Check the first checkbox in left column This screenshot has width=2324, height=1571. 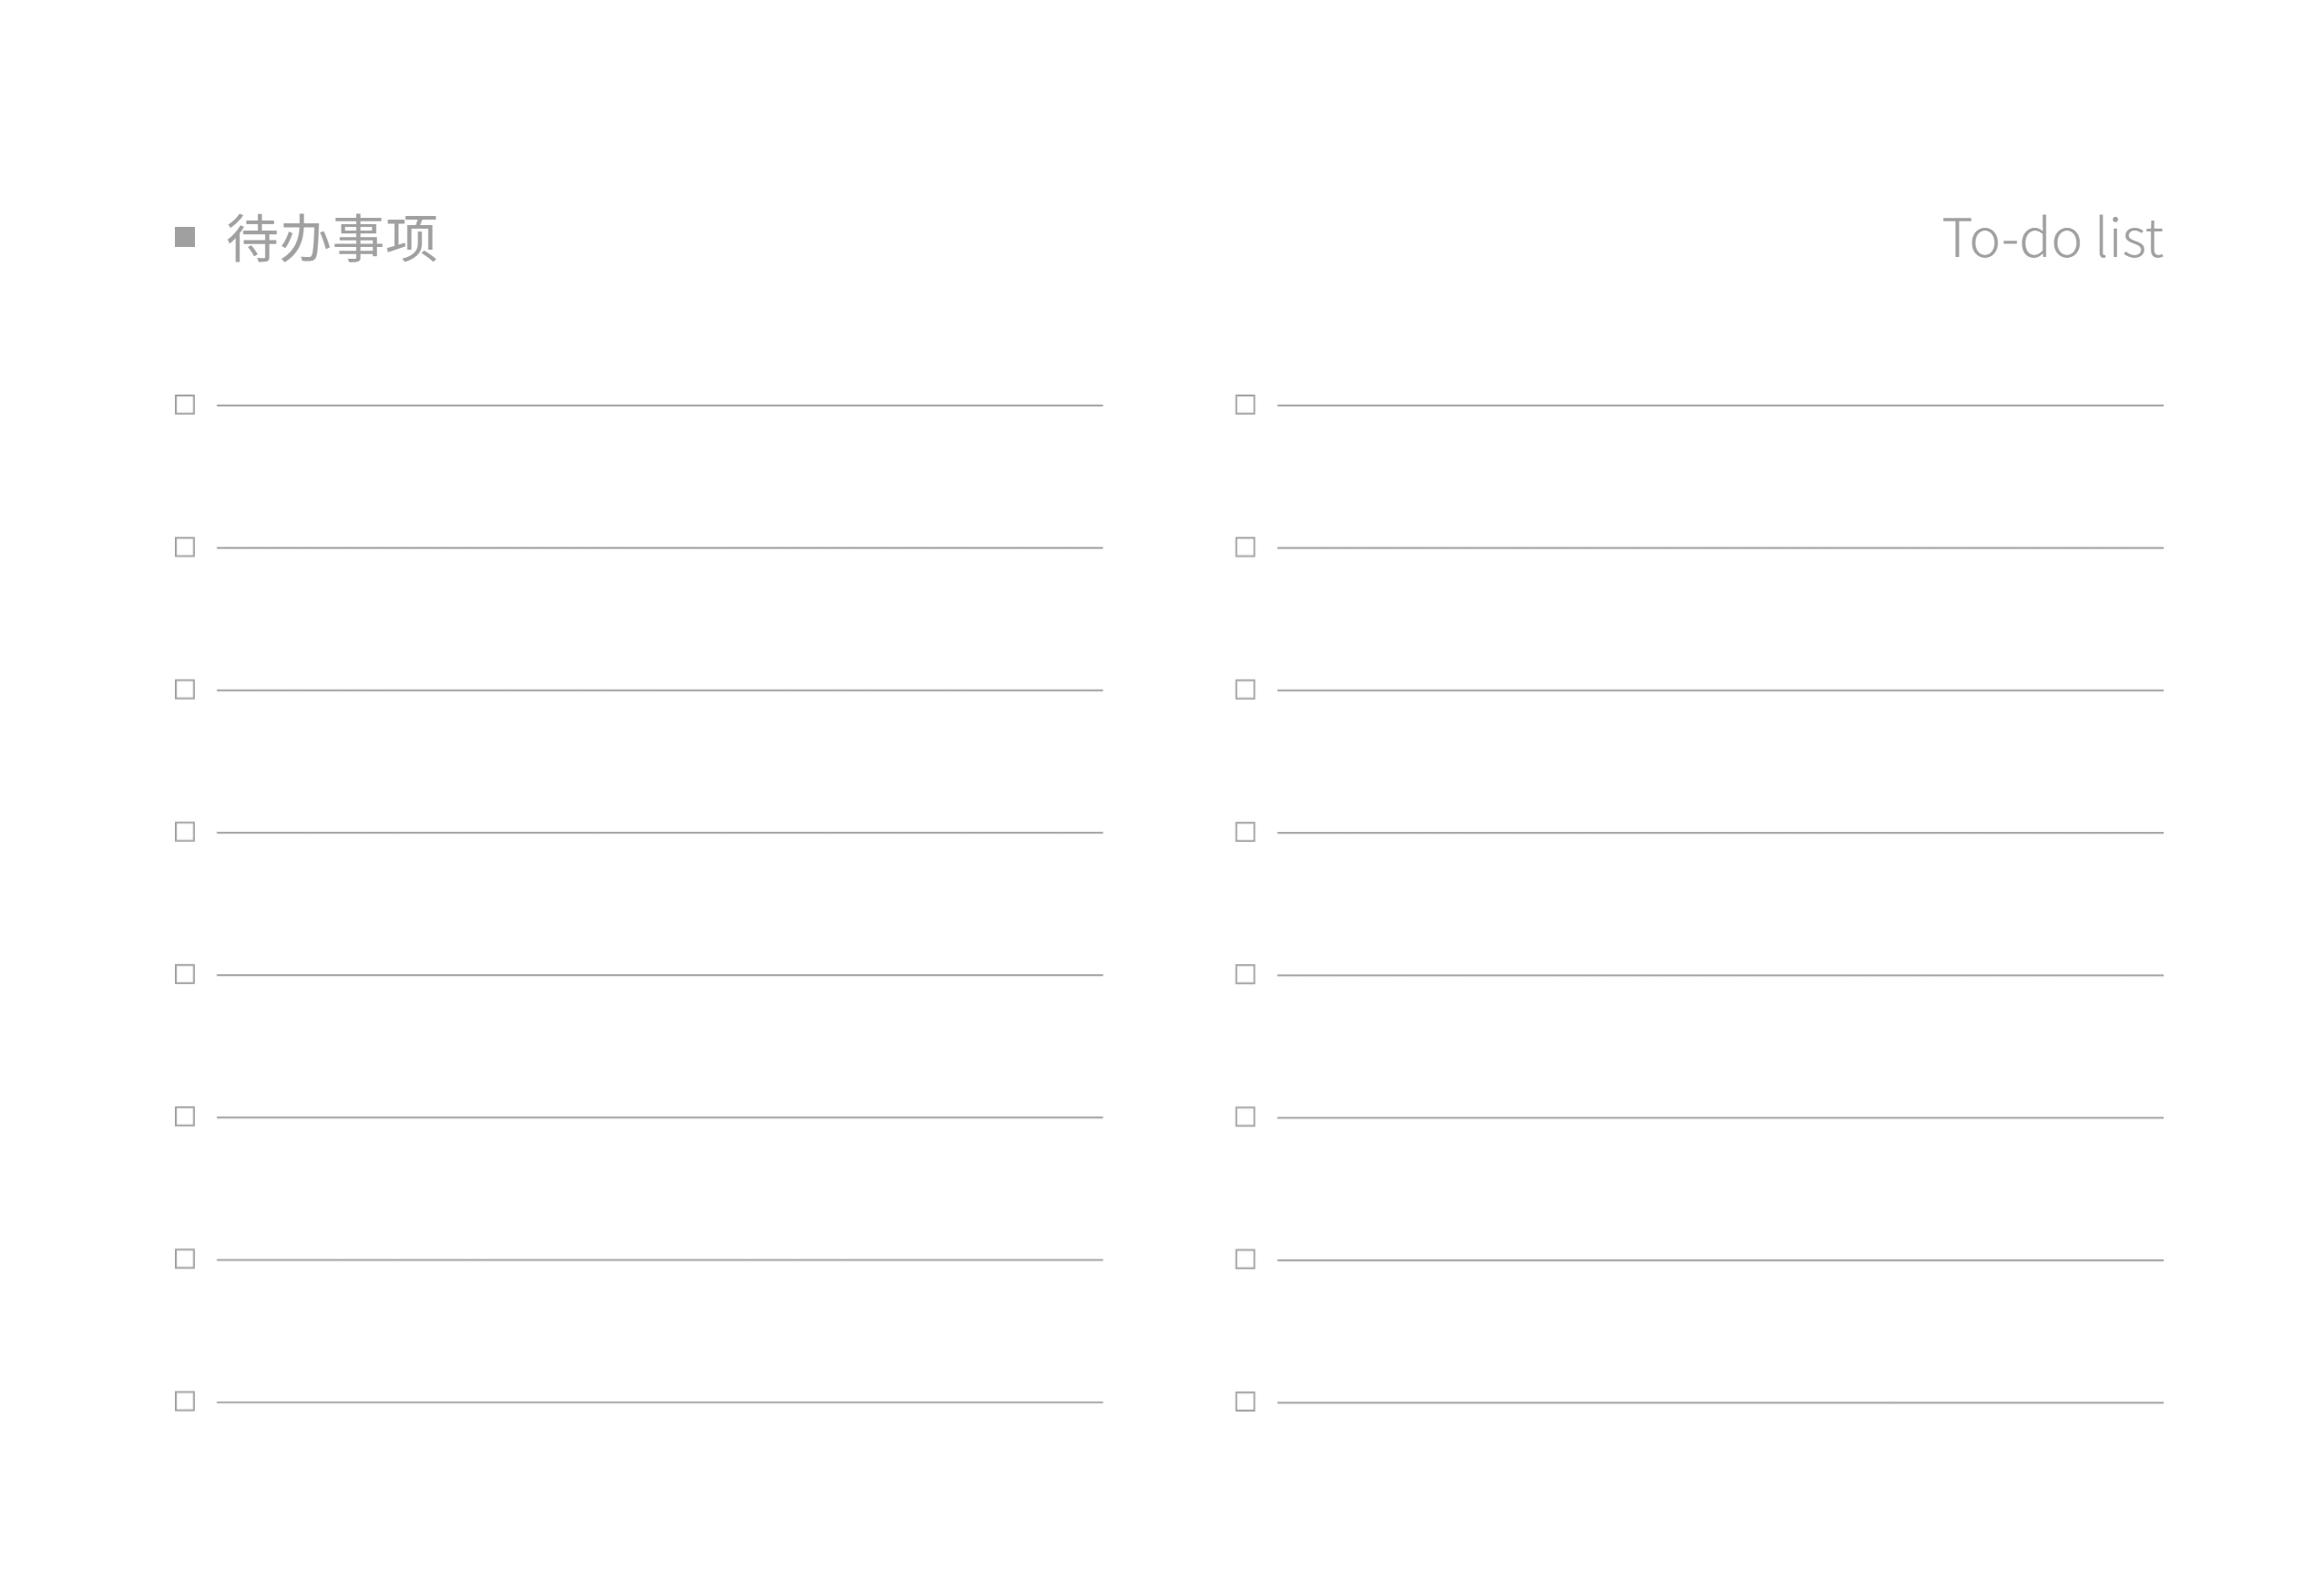pos(185,405)
